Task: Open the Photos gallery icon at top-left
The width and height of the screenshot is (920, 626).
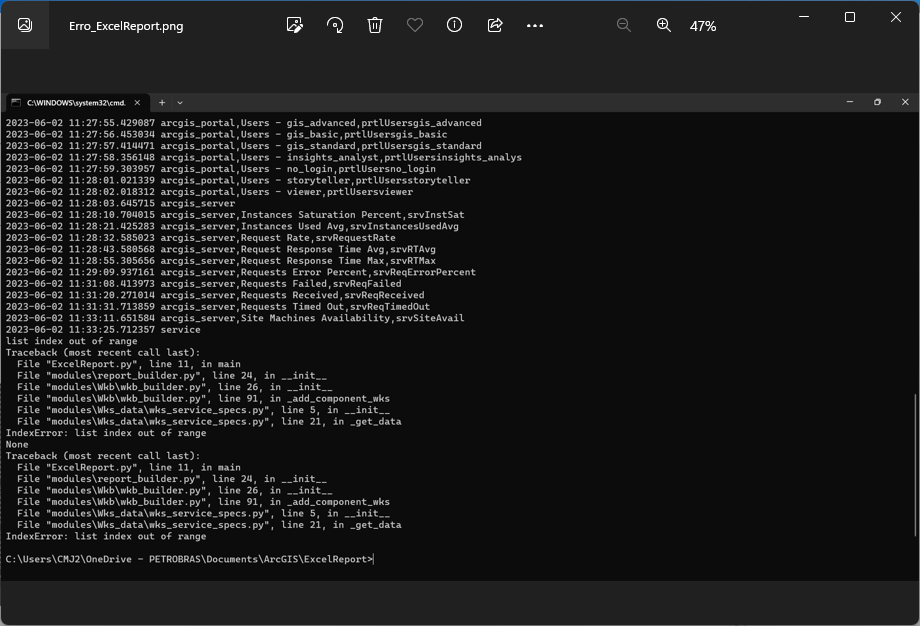Action: [25, 25]
